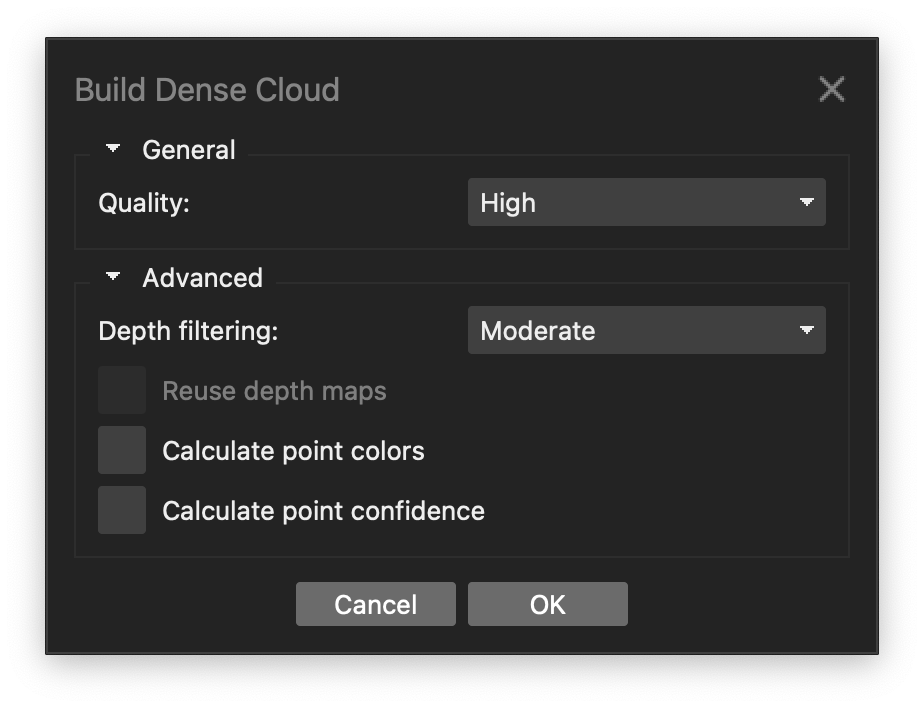Click the Quality: label

(144, 203)
